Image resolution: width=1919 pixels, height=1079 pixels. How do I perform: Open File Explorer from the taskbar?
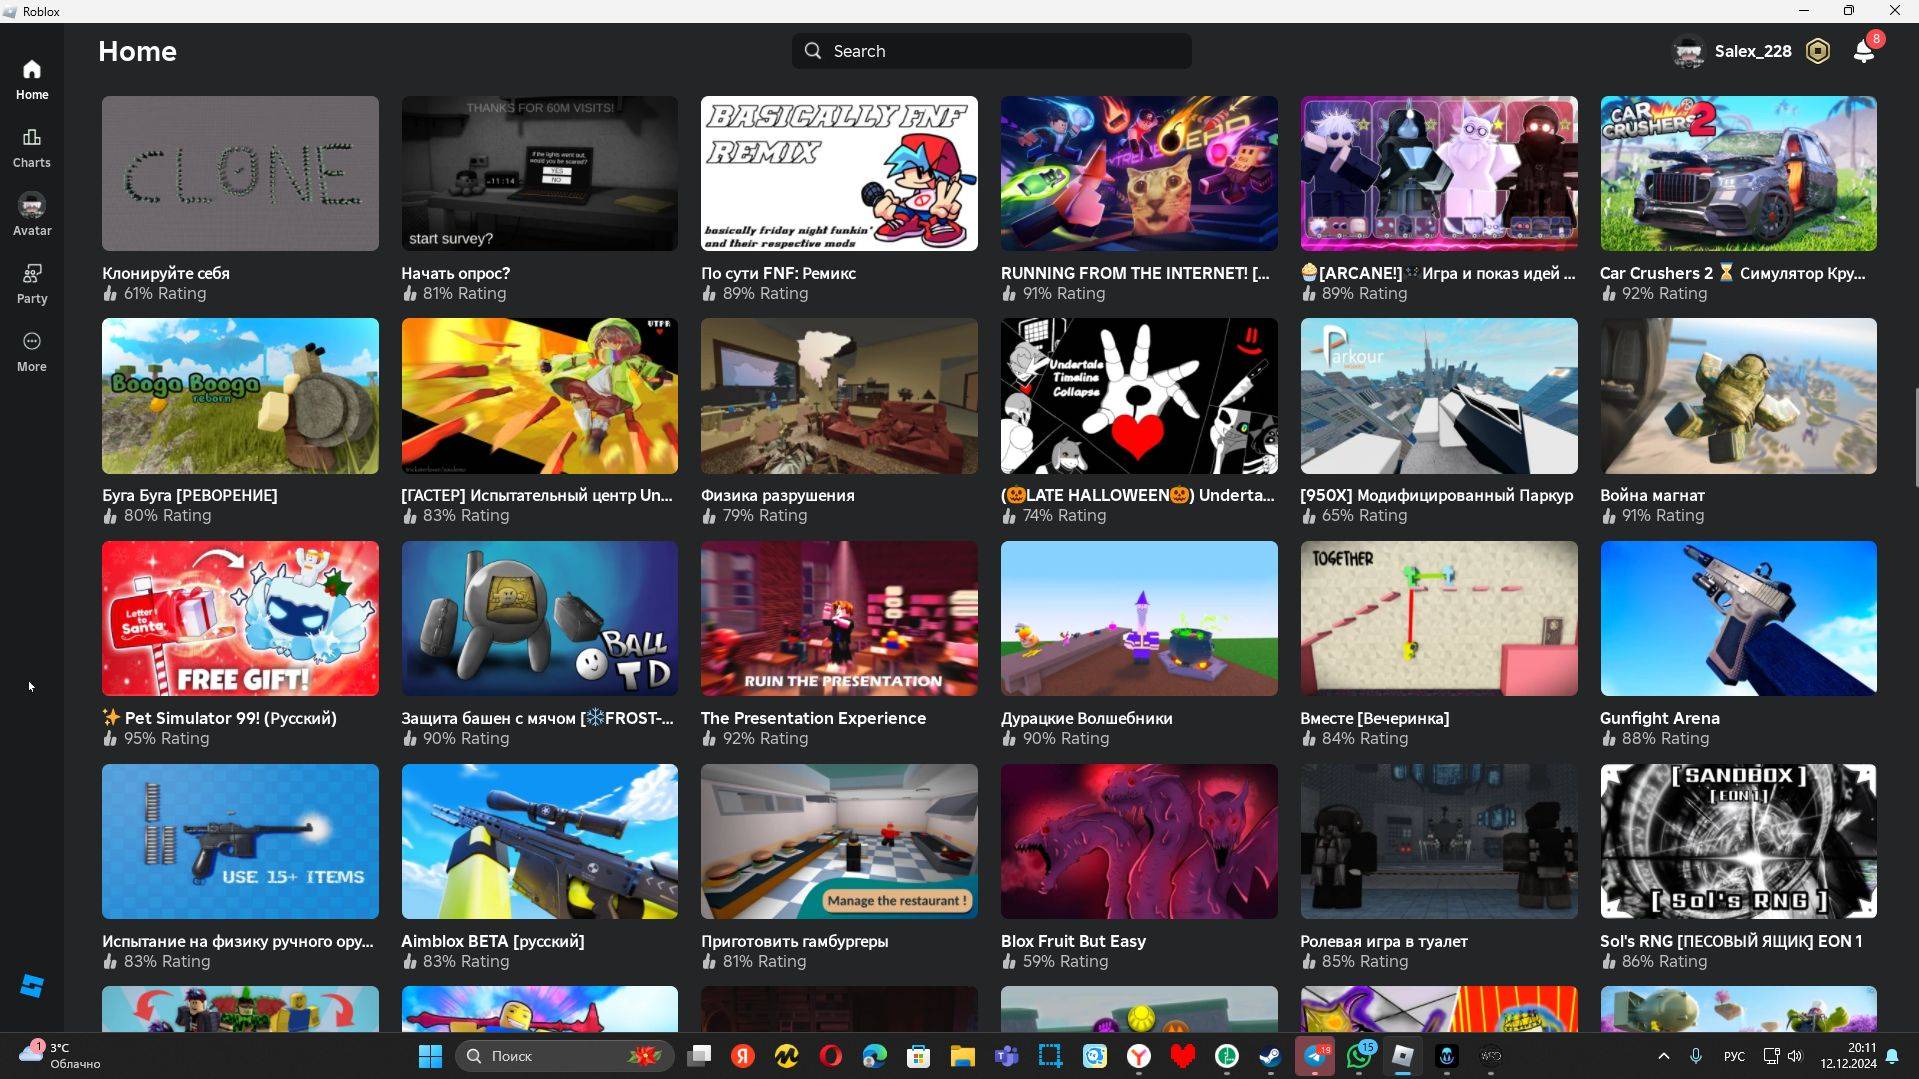point(963,1056)
